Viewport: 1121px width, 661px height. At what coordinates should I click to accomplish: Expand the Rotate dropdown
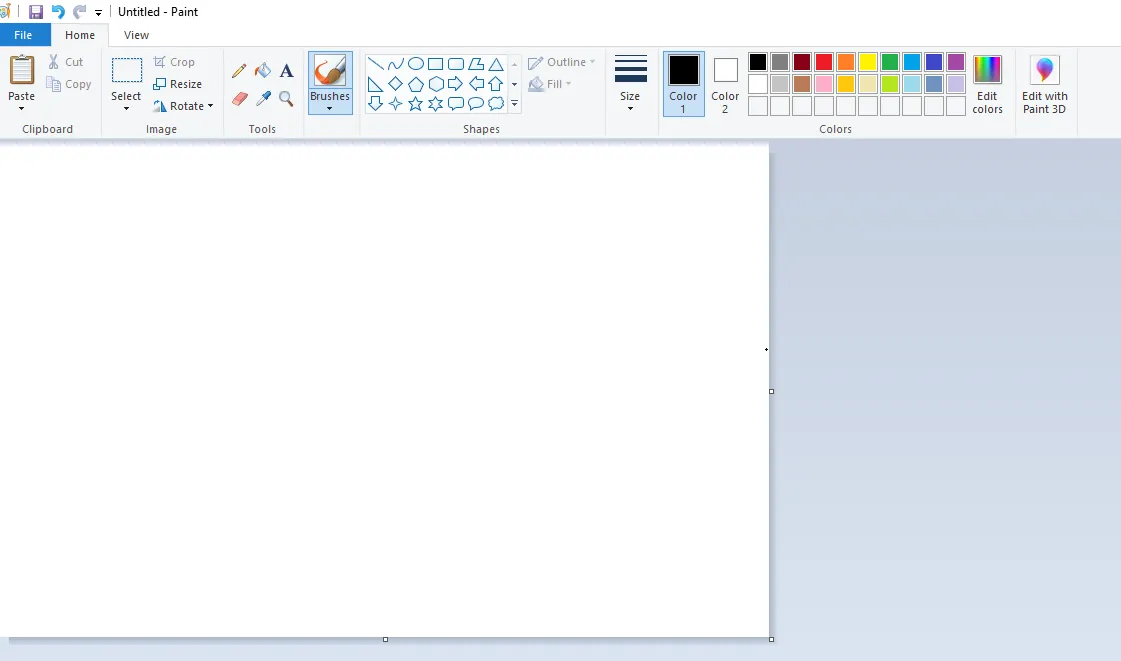210,106
